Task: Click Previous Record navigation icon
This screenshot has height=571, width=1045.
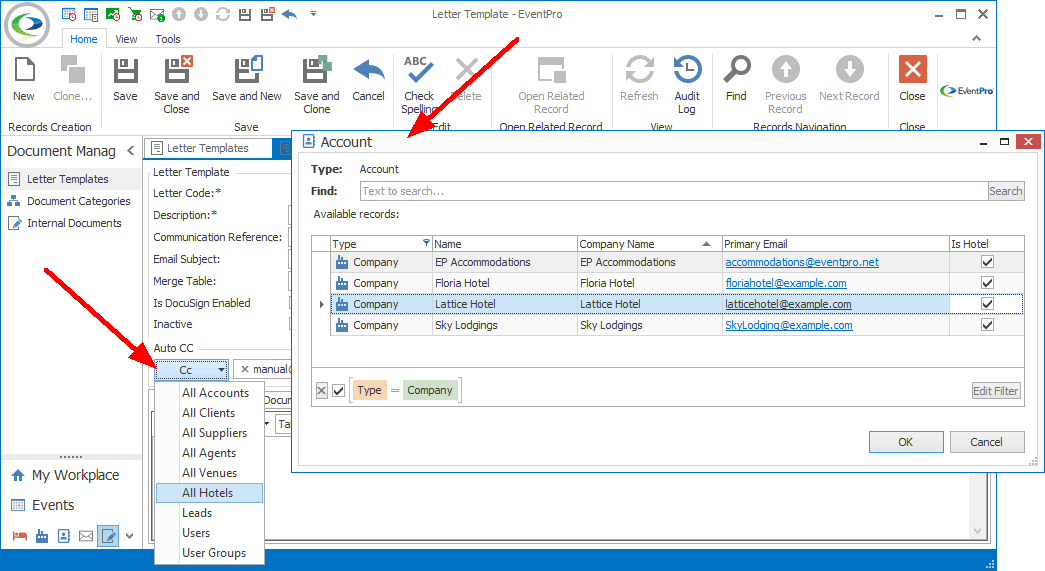Action: coord(786,69)
